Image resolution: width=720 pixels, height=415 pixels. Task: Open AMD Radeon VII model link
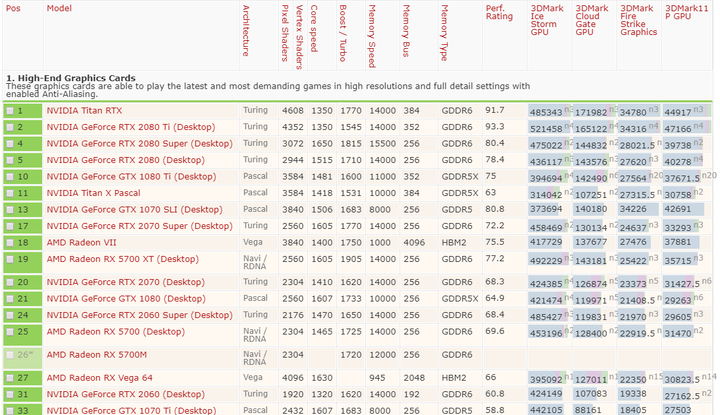click(x=81, y=243)
